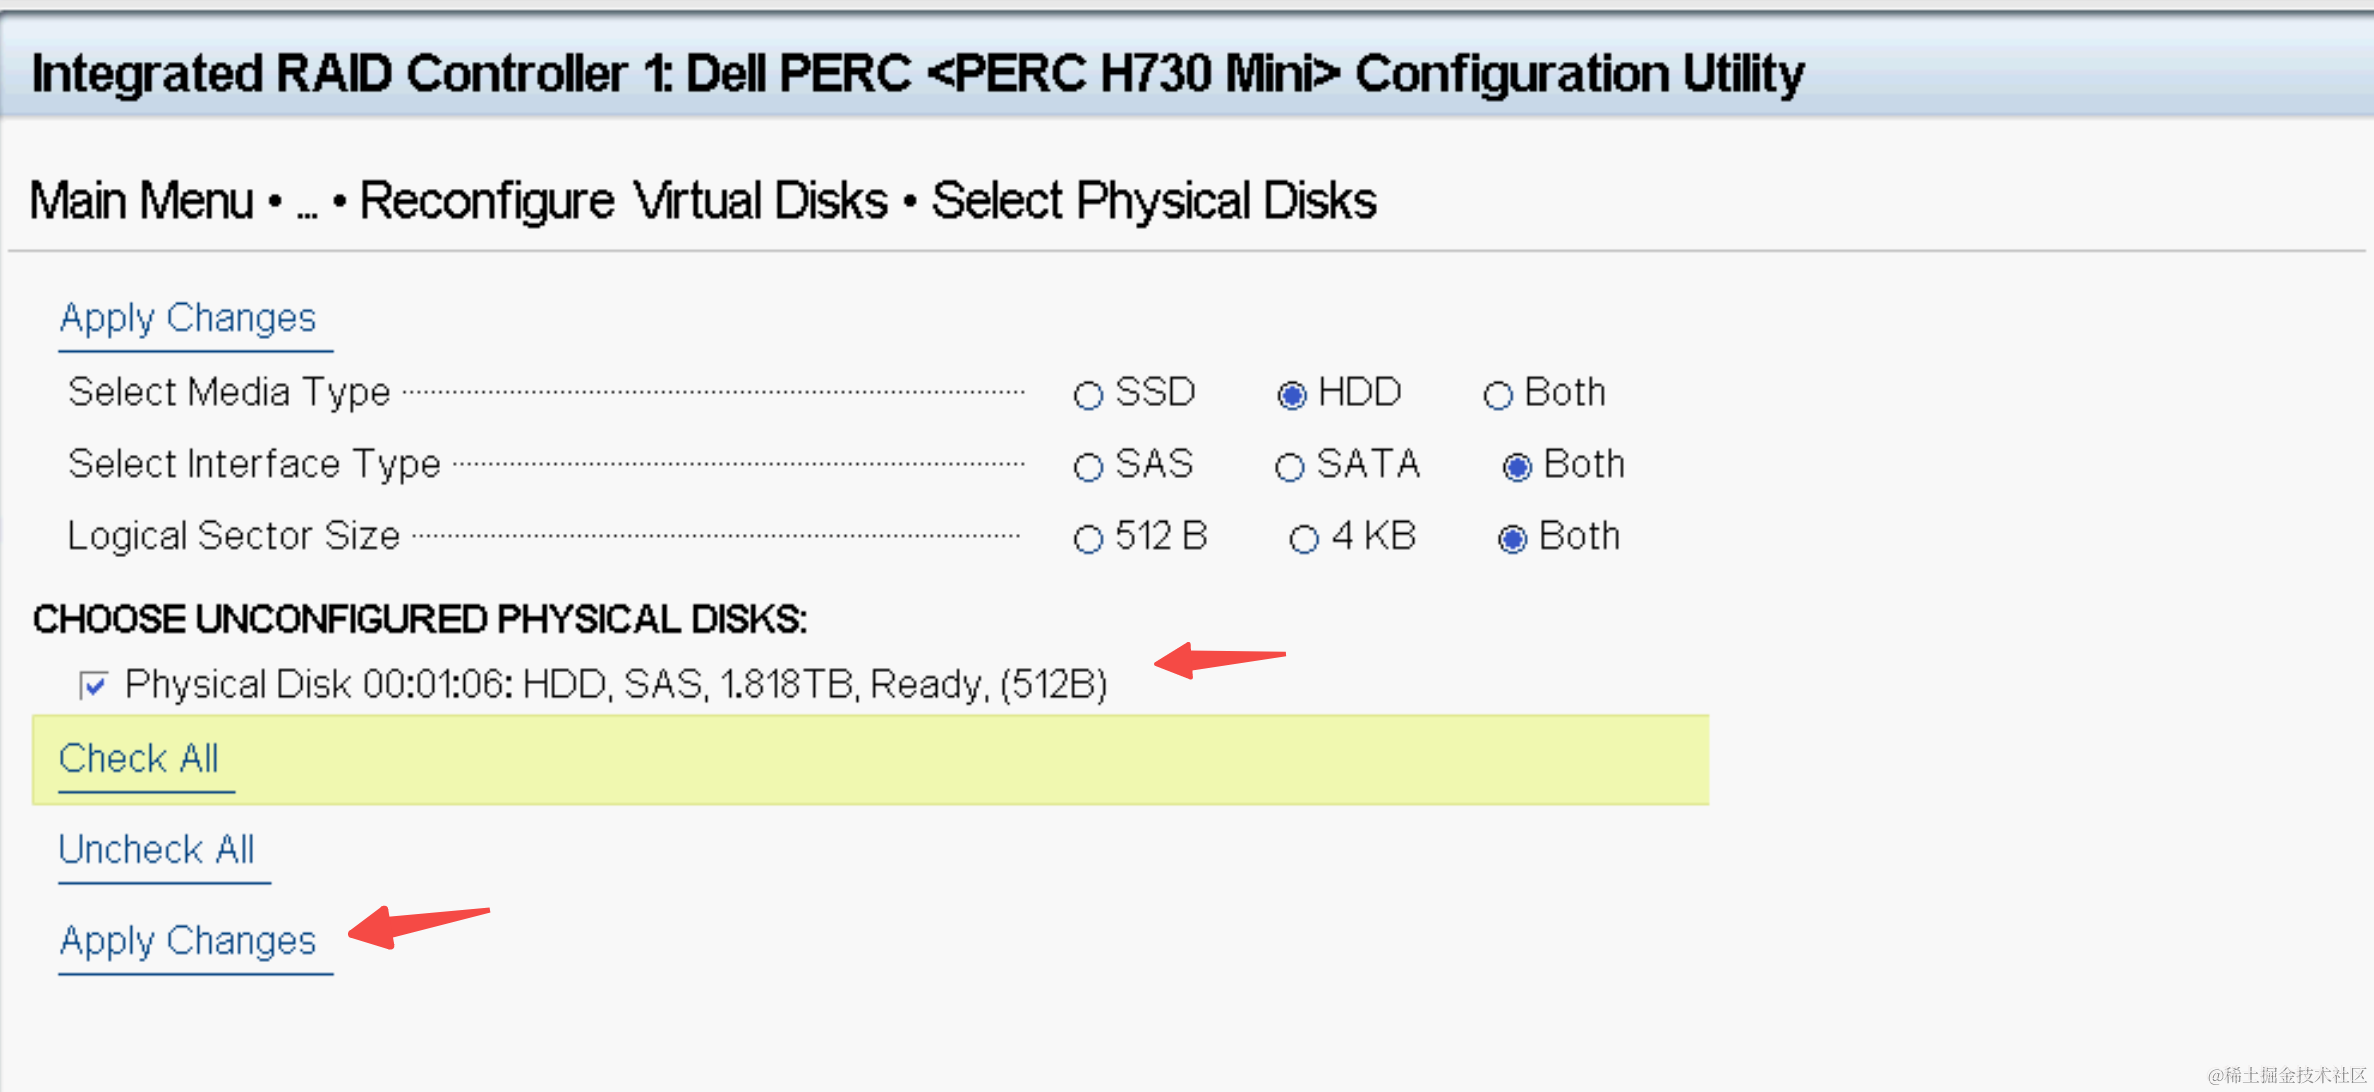The width and height of the screenshot is (2374, 1092).
Task: Click the top Apply Changes link
Action: click(188, 319)
